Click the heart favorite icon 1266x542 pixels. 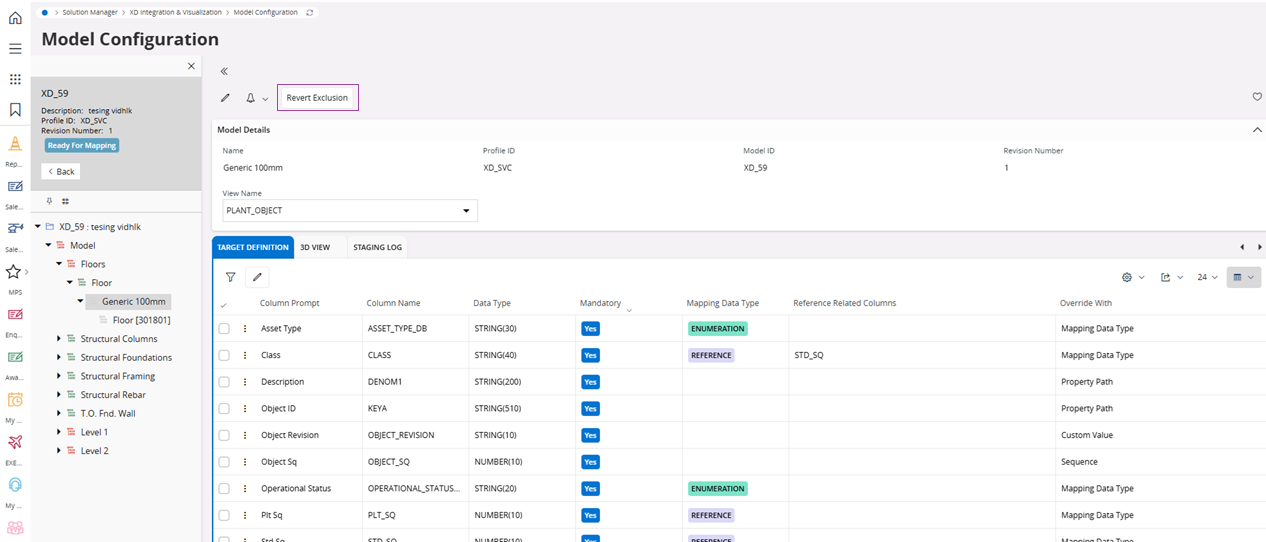coord(1257,97)
